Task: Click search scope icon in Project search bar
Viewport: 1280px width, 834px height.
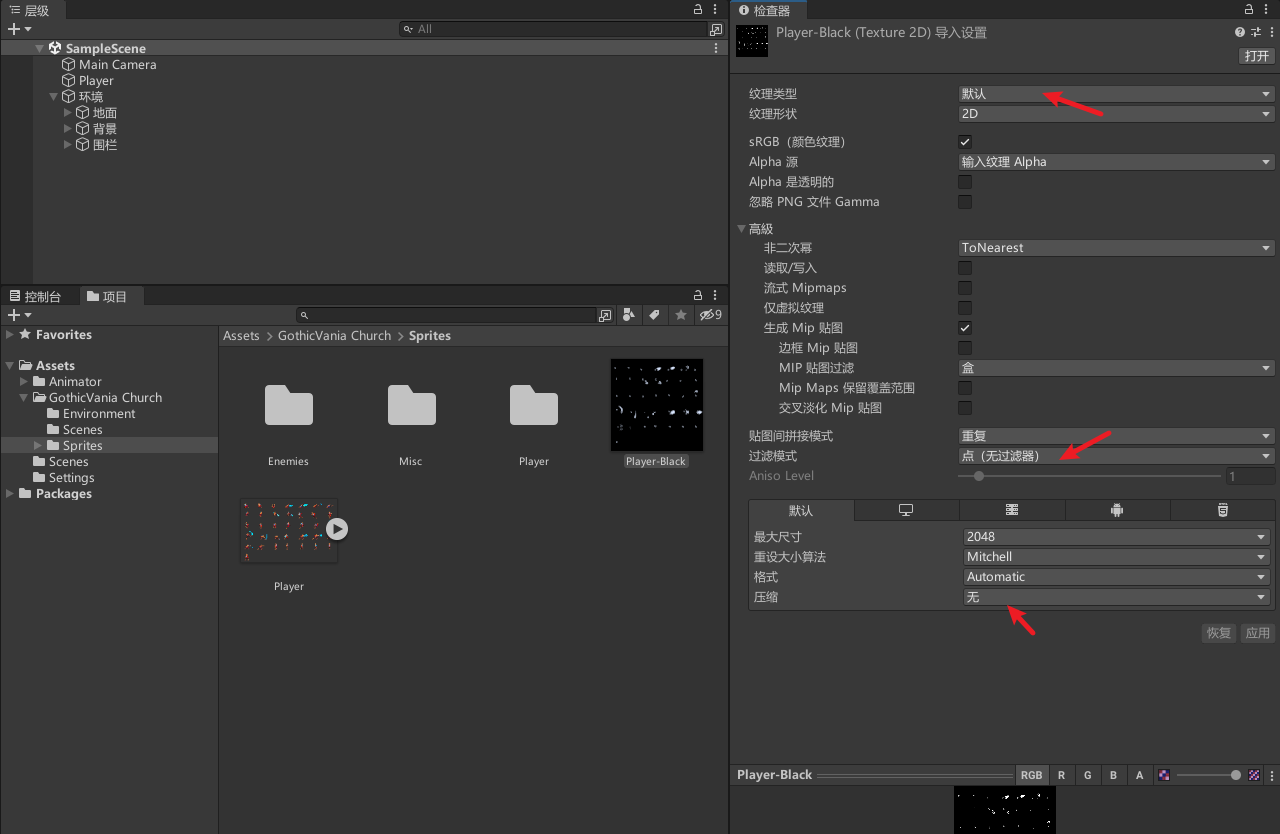Action: pyautogui.click(x=605, y=315)
